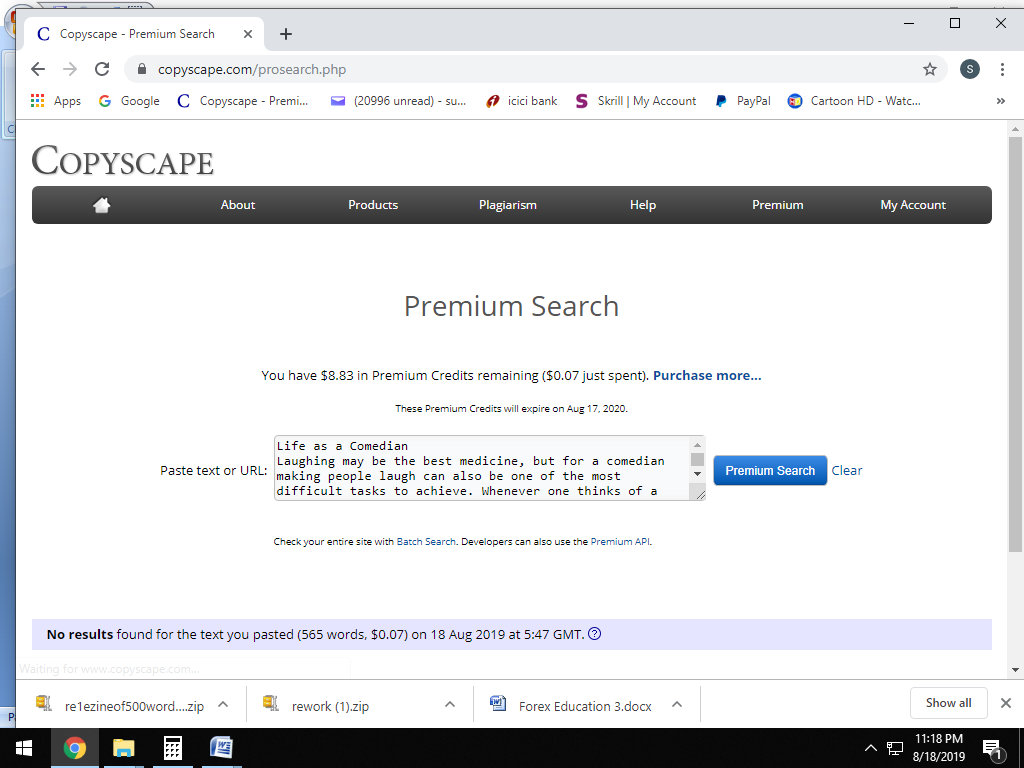Click the Premium Search button
This screenshot has height=768, width=1024.
click(x=770, y=470)
